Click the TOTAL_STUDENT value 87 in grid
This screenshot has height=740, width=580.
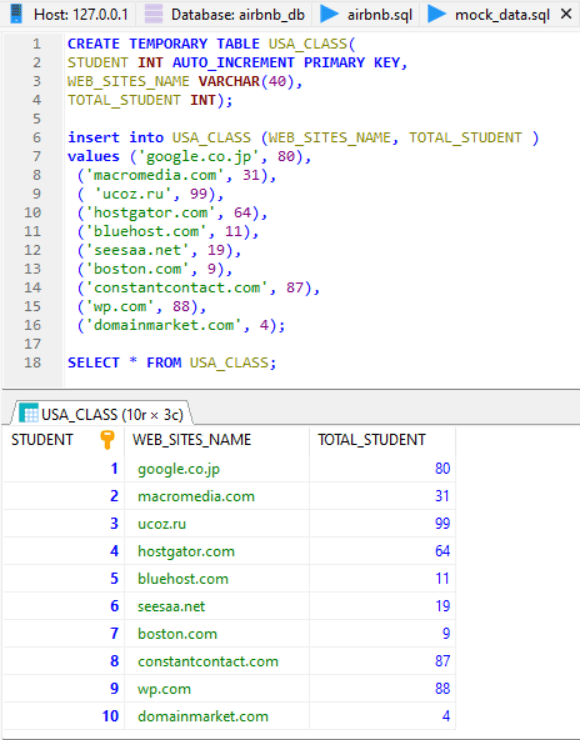click(x=383, y=661)
